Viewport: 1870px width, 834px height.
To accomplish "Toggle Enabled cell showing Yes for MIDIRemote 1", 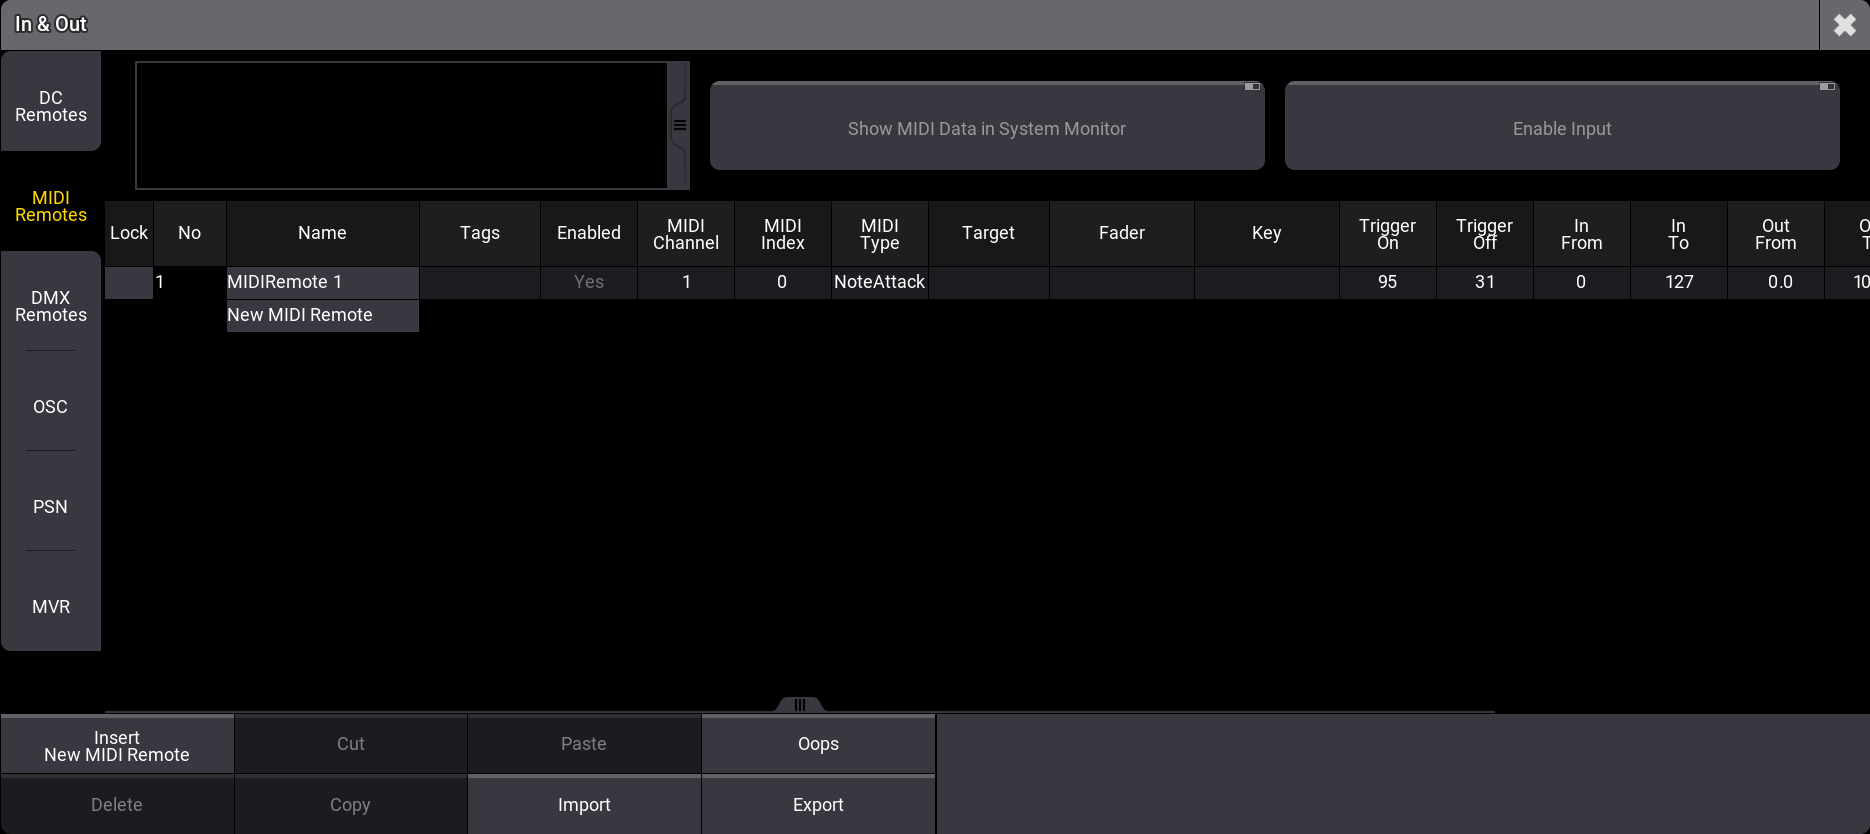I will point(588,282).
